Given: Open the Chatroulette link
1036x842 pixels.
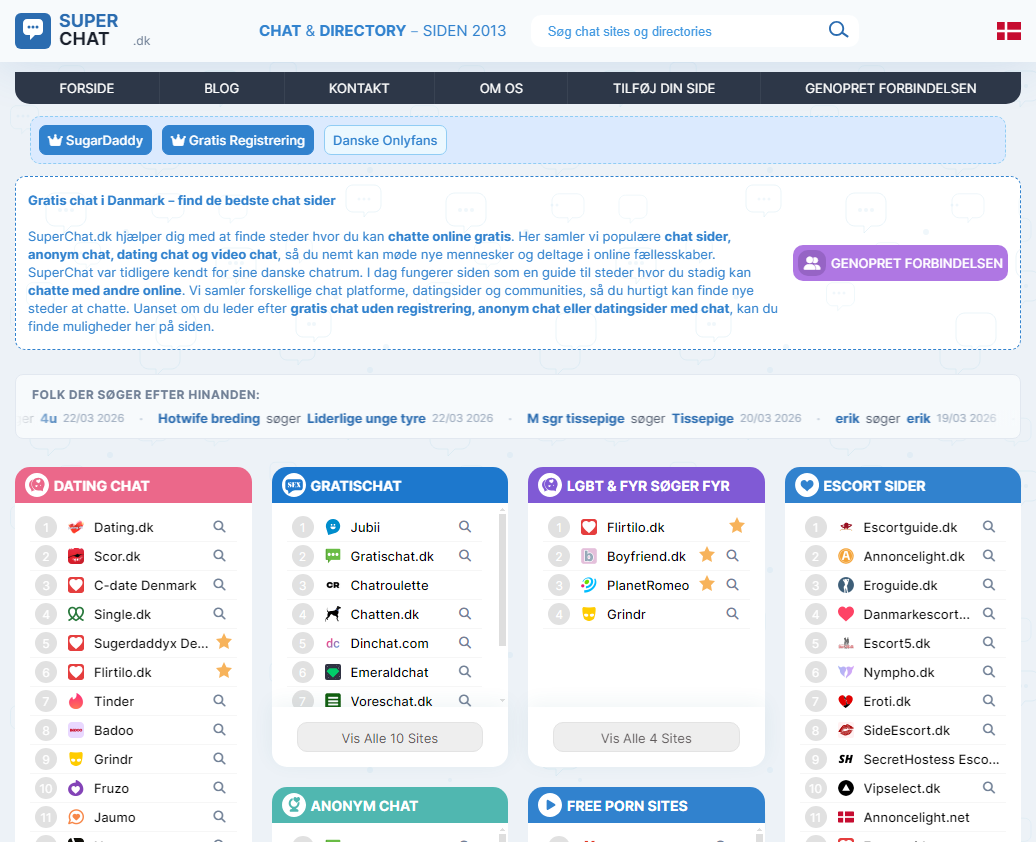Looking at the screenshot, I should point(389,585).
